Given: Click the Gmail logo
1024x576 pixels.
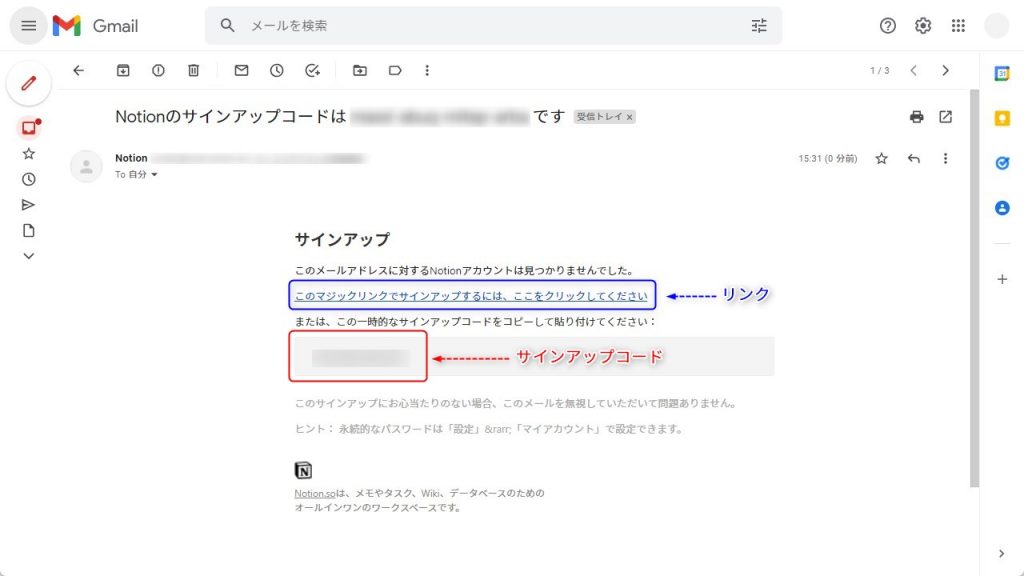Looking at the screenshot, I should tap(95, 25).
